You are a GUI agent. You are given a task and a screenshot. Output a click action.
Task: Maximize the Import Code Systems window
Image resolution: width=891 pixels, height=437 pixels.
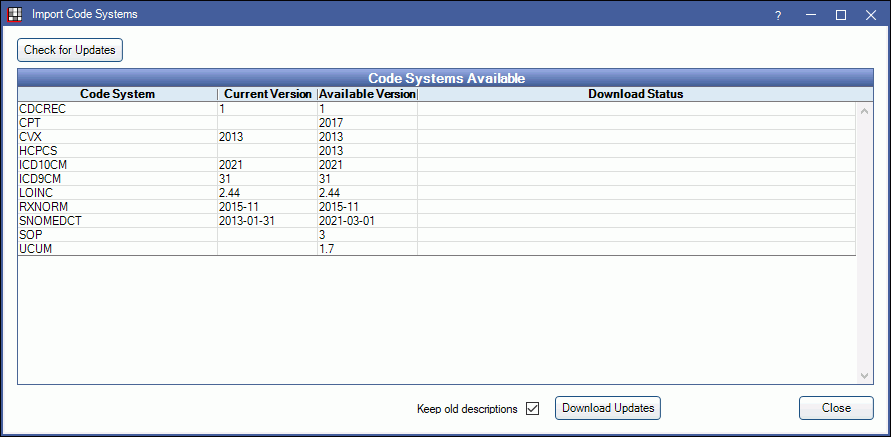pyautogui.click(x=841, y=15)
